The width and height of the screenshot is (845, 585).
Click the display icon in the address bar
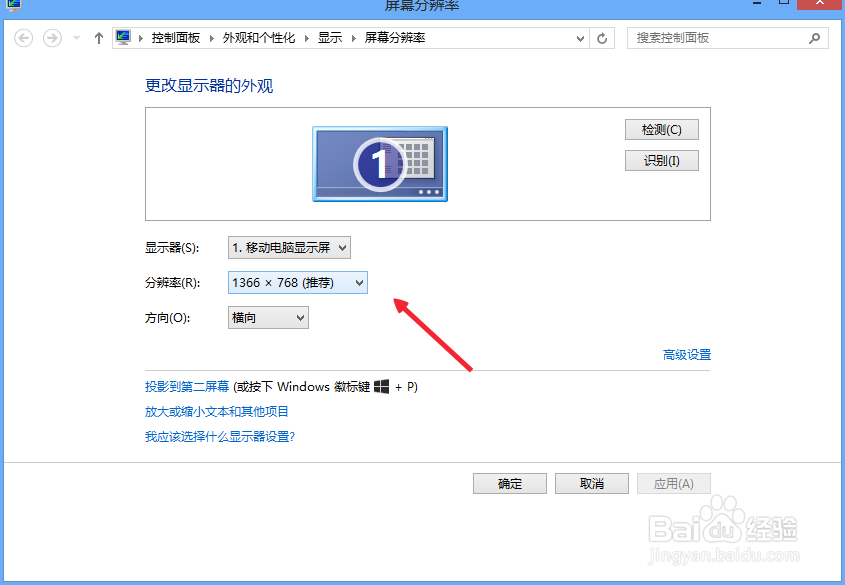(x=123, y=37)
